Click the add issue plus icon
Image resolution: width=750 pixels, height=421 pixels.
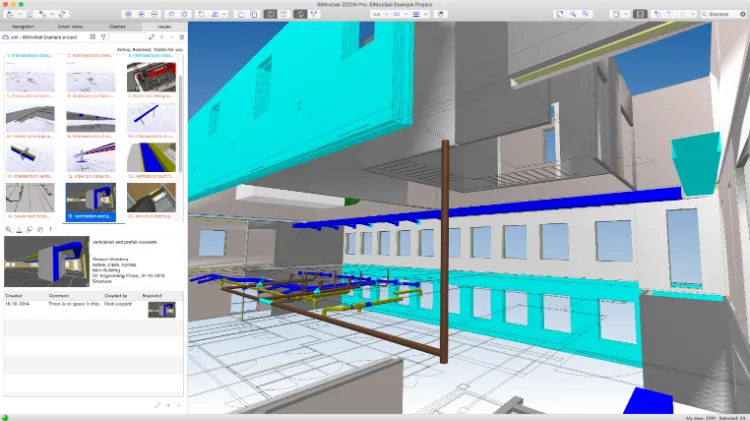tap(161, 37)
